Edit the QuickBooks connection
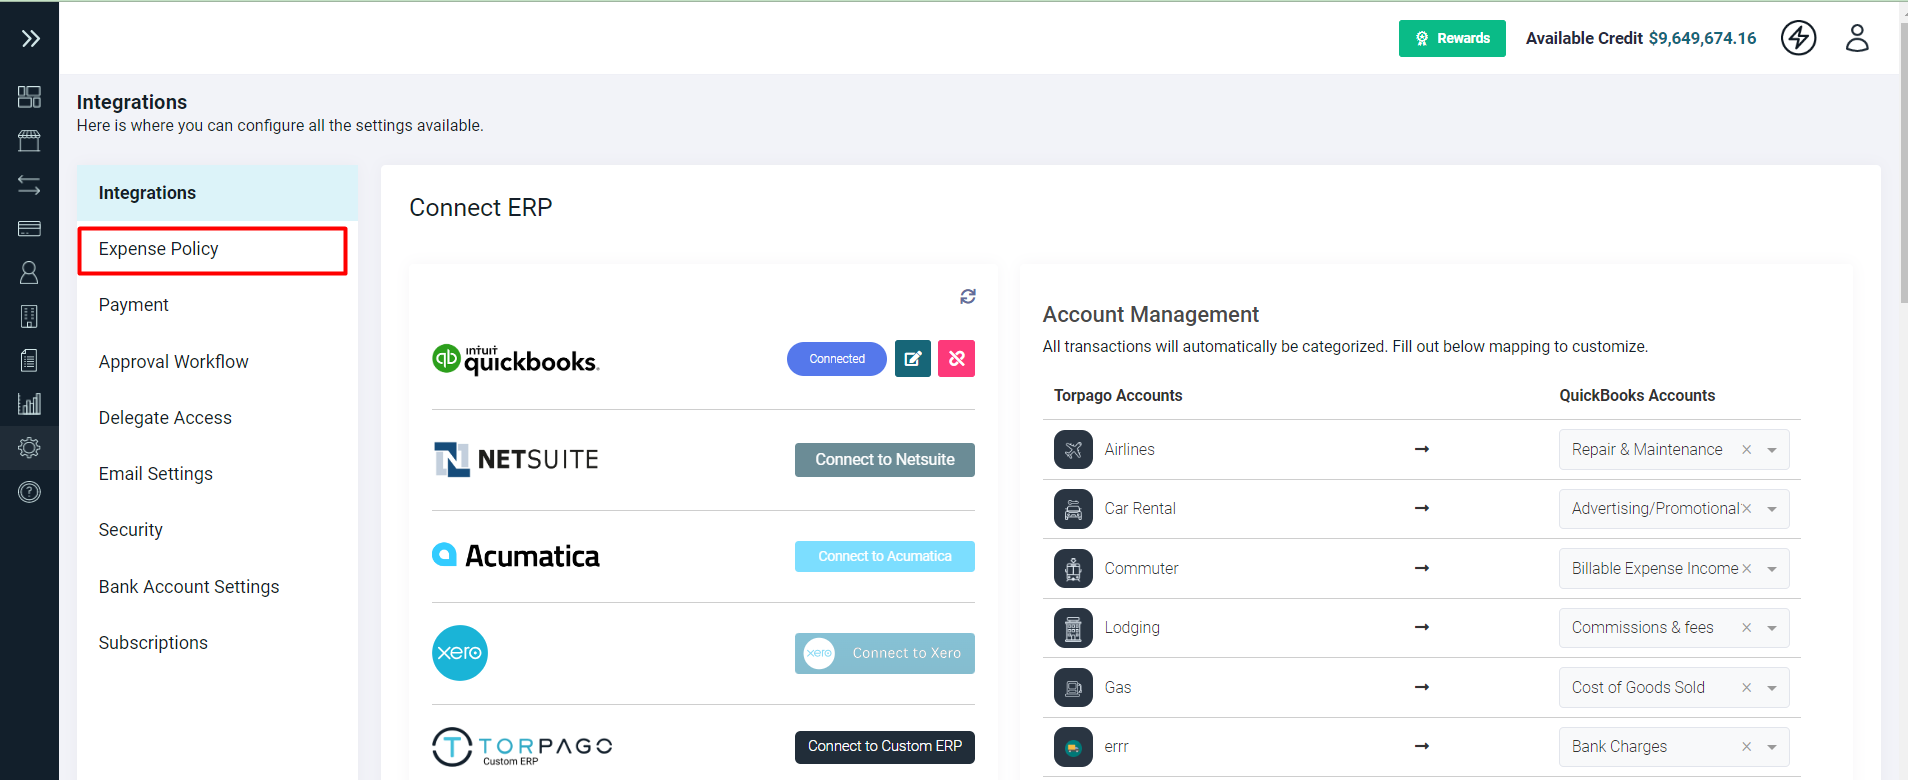Image resolution: width=1908 pixels, height=780 pixels. tap(912, 359)
